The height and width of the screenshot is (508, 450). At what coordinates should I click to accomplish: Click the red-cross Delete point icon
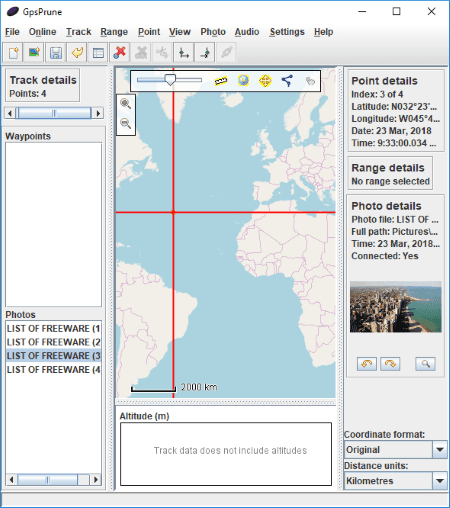[119, 53]
